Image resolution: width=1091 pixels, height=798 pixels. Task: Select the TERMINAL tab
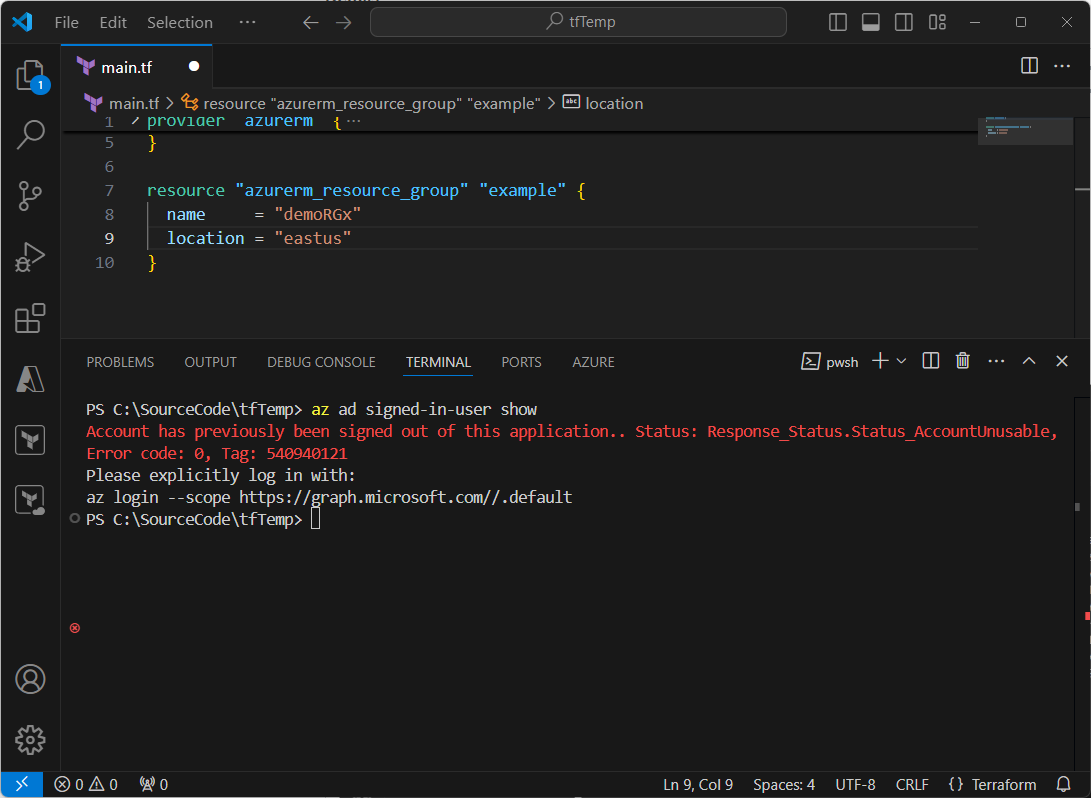coord(438,362)
